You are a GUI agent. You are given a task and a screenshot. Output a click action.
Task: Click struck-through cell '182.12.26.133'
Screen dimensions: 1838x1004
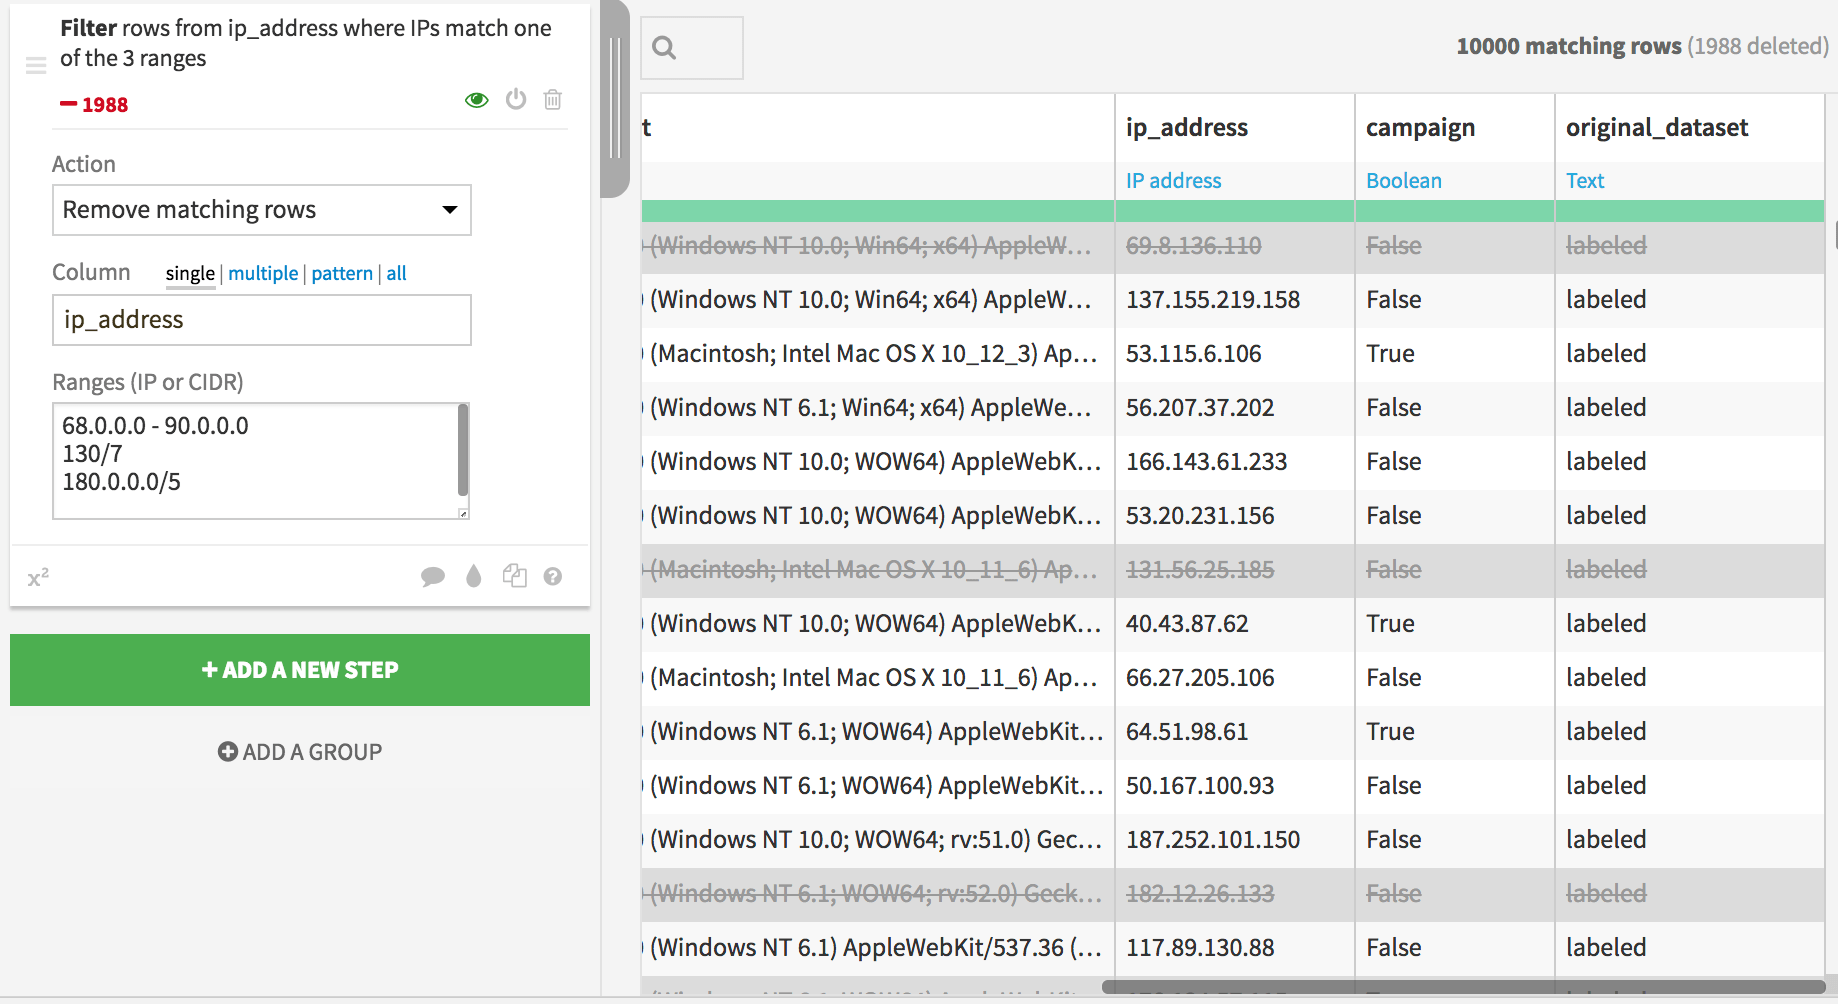pos(1200,894)
